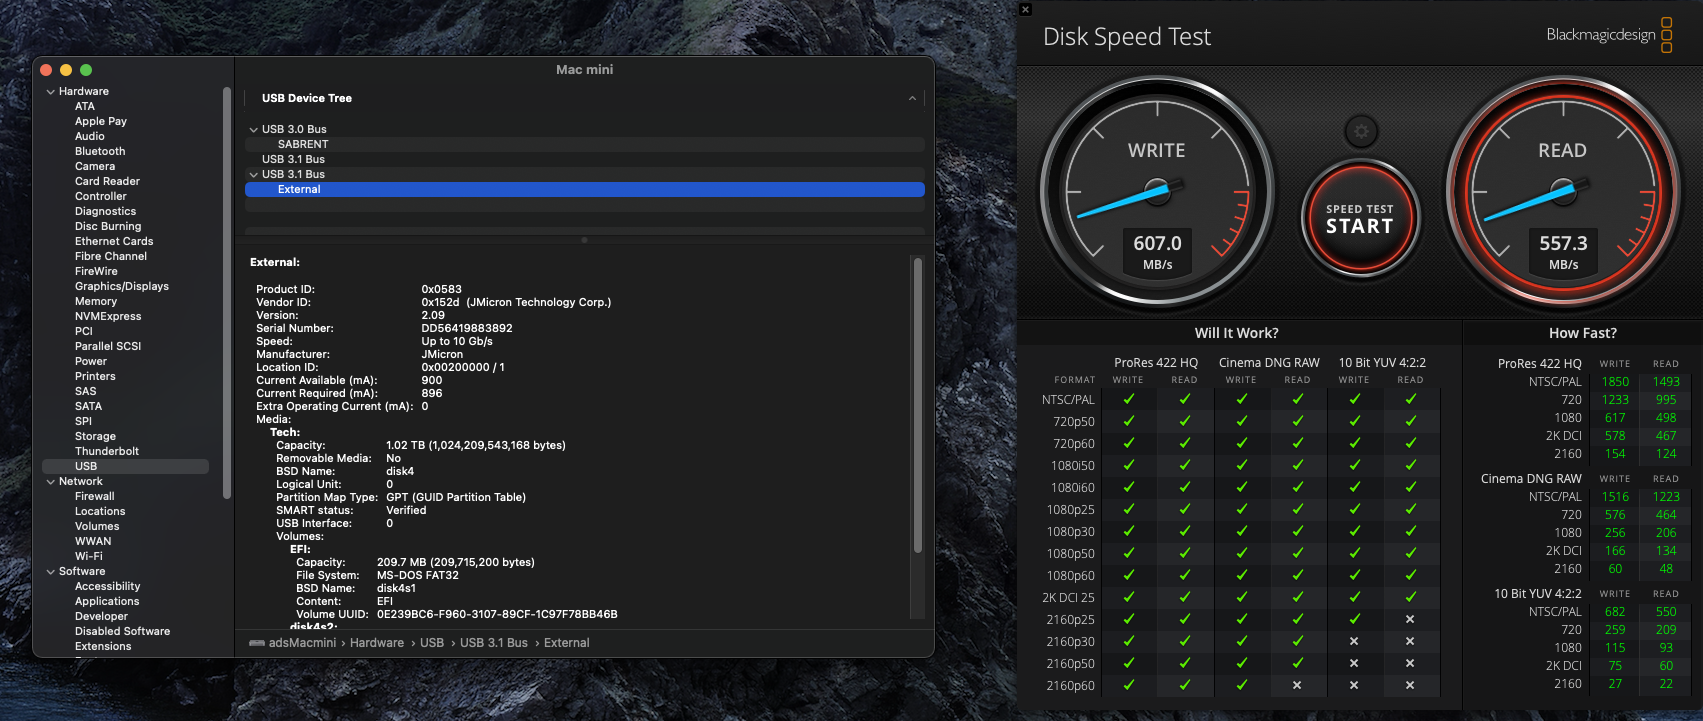
Task: Select Audio in the sidebar
Action: tap(90, 136)
